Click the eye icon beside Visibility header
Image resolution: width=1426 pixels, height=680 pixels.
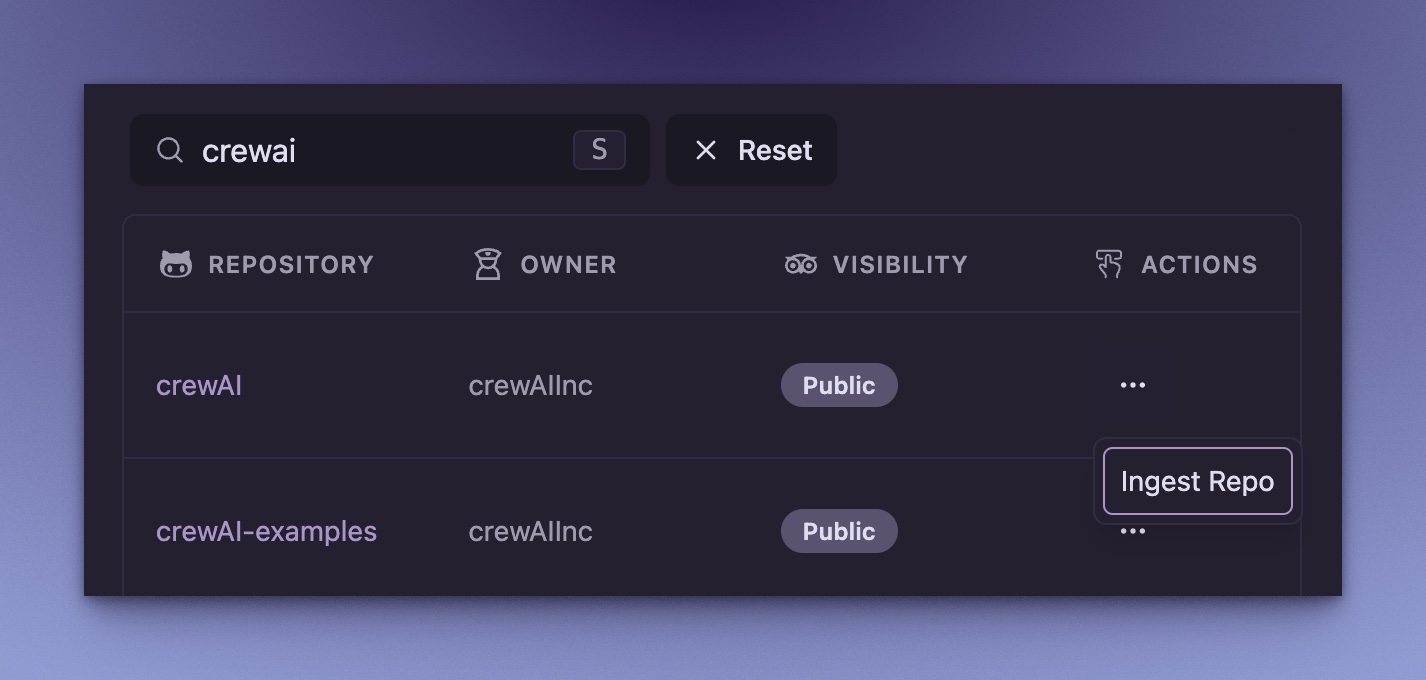[x=800, y=263]
